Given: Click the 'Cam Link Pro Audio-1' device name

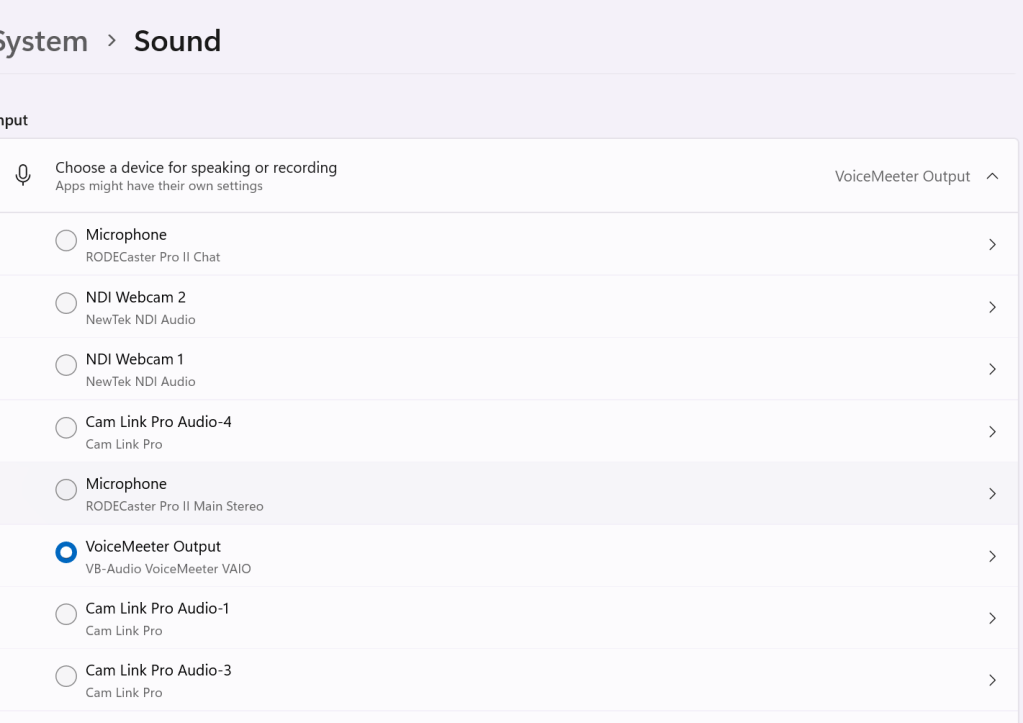Looking at the screenshot, I should coord(157,609).
